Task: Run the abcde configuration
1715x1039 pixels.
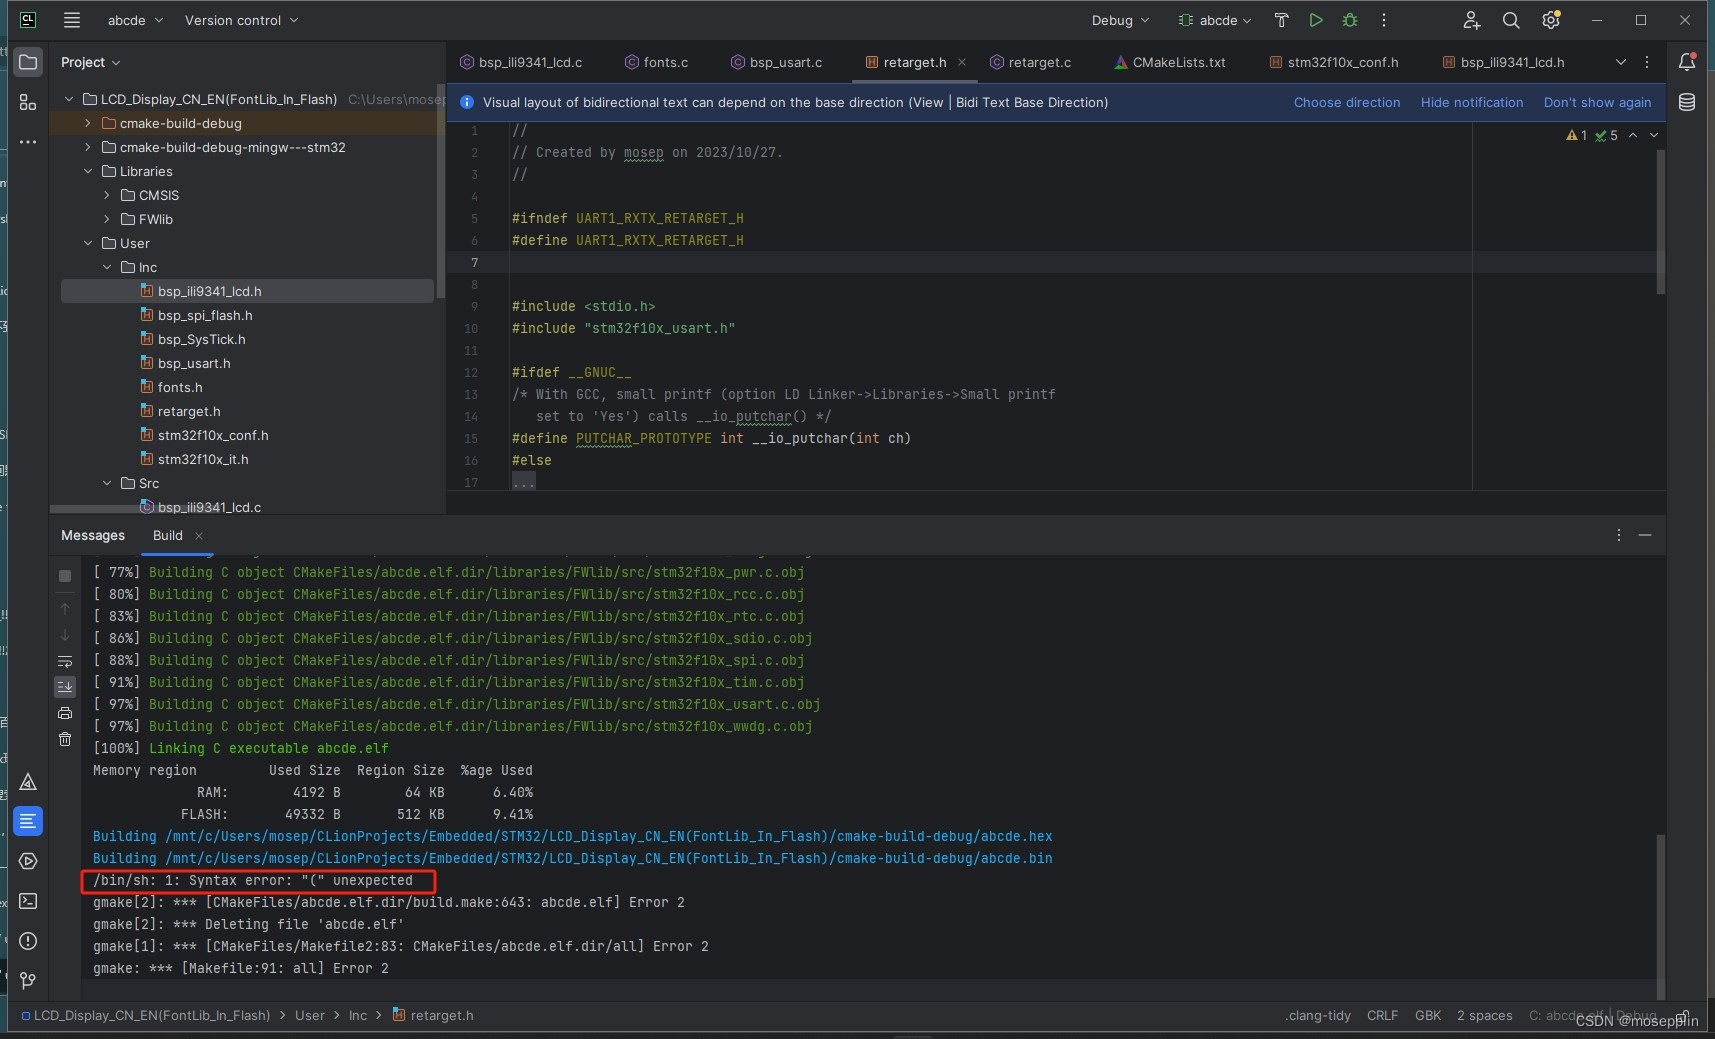Action: tap(1314, 20)
